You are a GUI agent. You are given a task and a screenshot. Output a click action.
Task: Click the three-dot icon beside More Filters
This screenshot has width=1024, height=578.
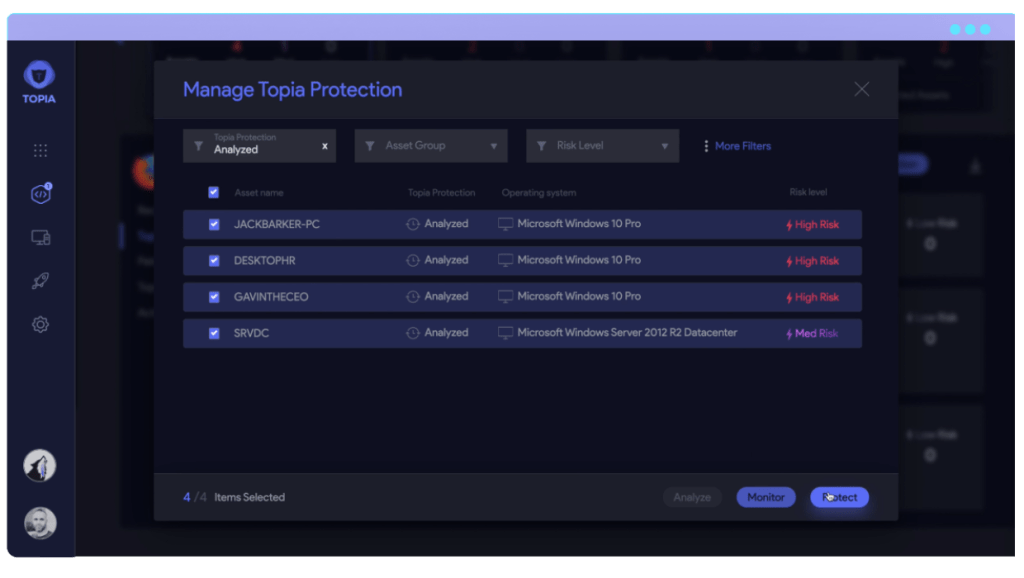pos(706,146)
